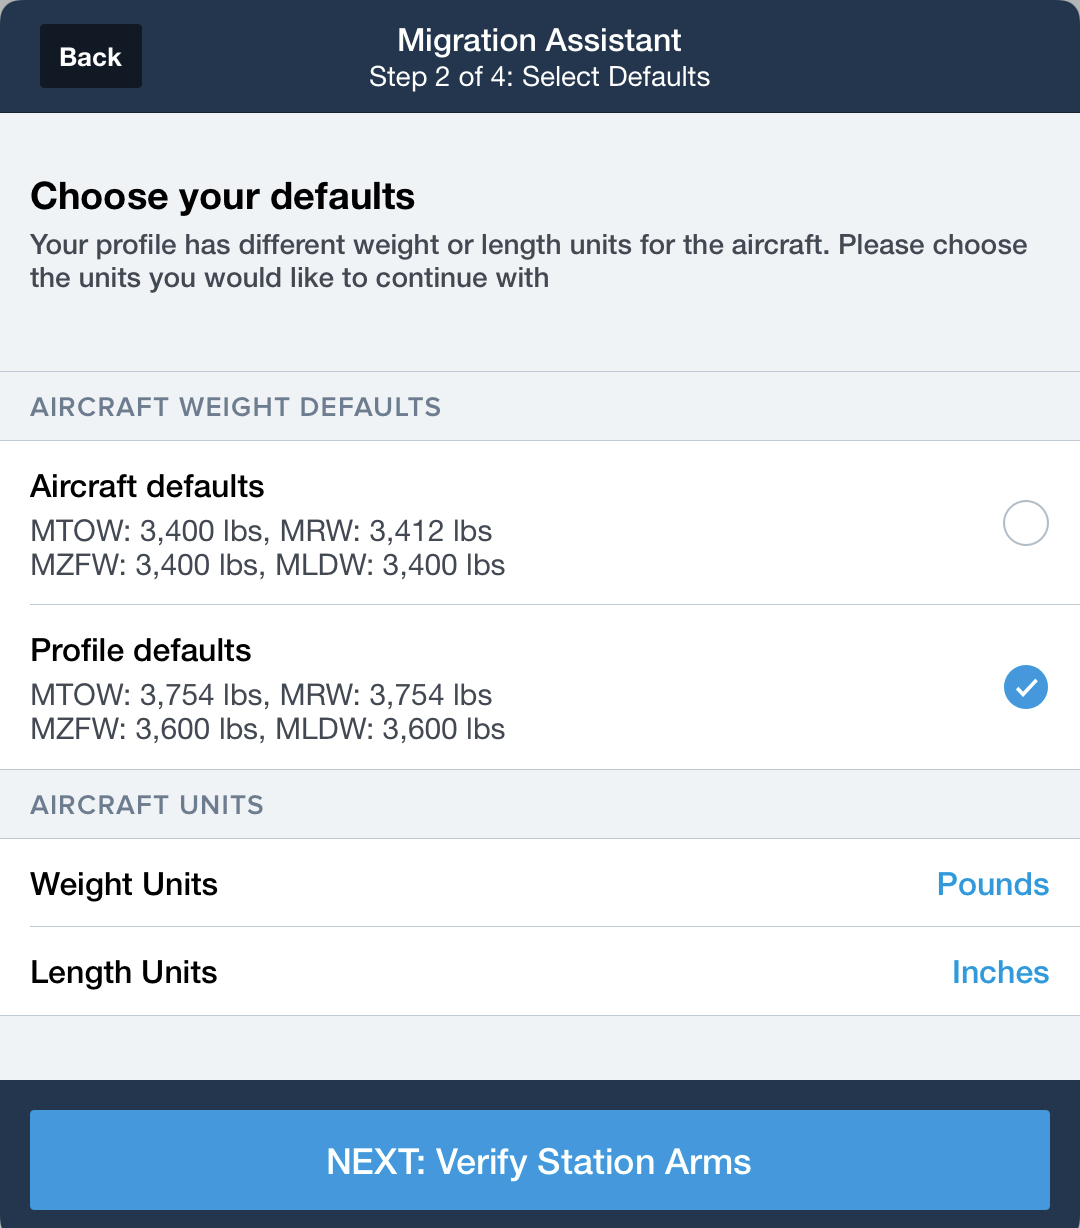
Task: Click the Step 2 of 4 subtitle
Action: 539,77
